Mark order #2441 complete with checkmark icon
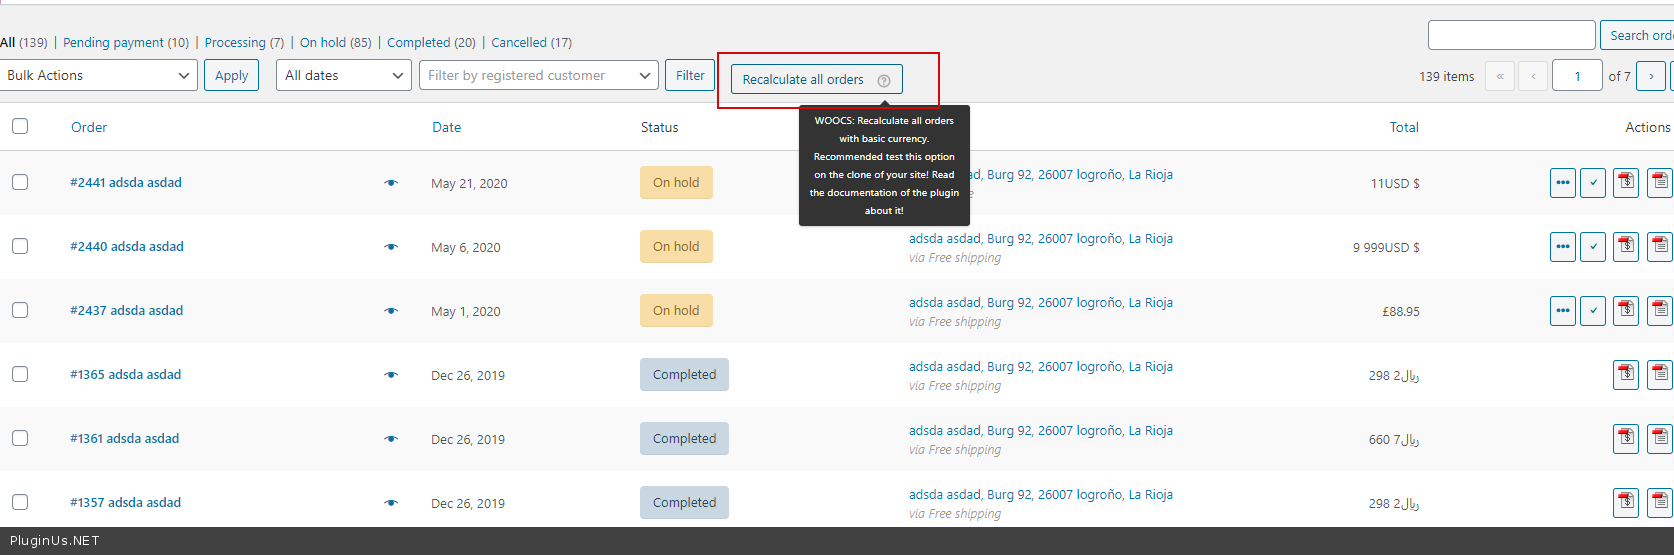Viewport: 1674px width, 555px height. 1593,183
